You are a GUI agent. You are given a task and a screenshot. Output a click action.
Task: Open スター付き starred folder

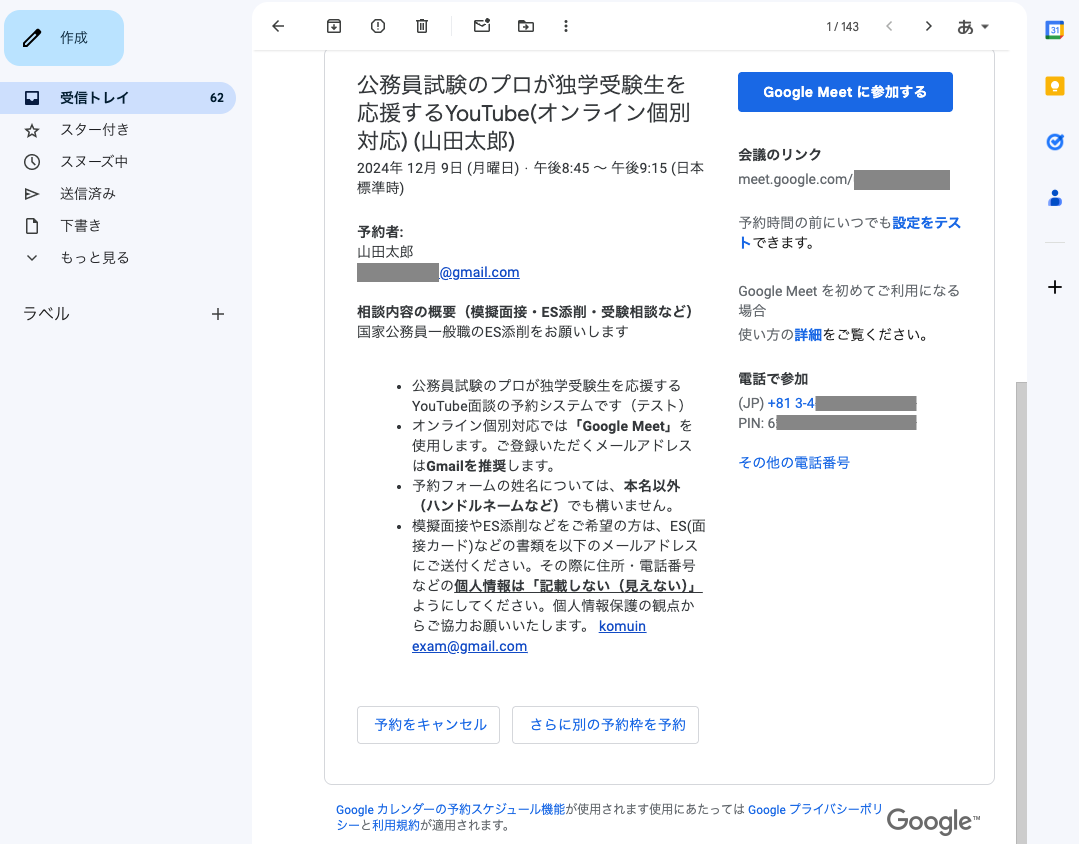tap(94, 129)
